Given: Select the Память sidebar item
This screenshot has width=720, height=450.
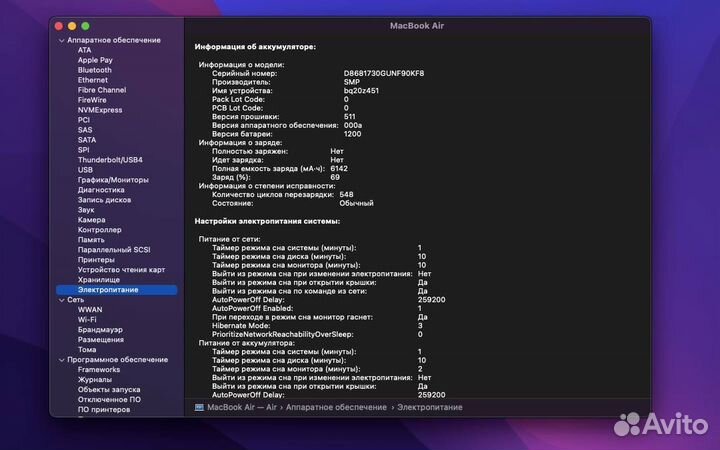Looking at the screenshot, I should coord(91,240).
